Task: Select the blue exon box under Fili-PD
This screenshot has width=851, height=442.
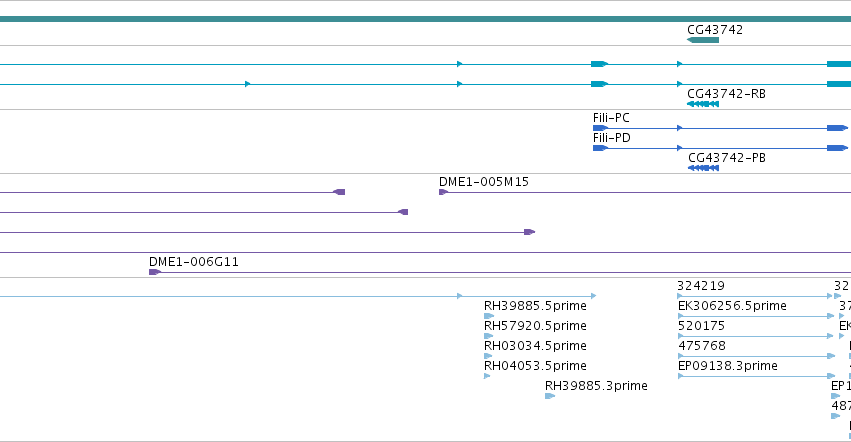Action: 600,148
